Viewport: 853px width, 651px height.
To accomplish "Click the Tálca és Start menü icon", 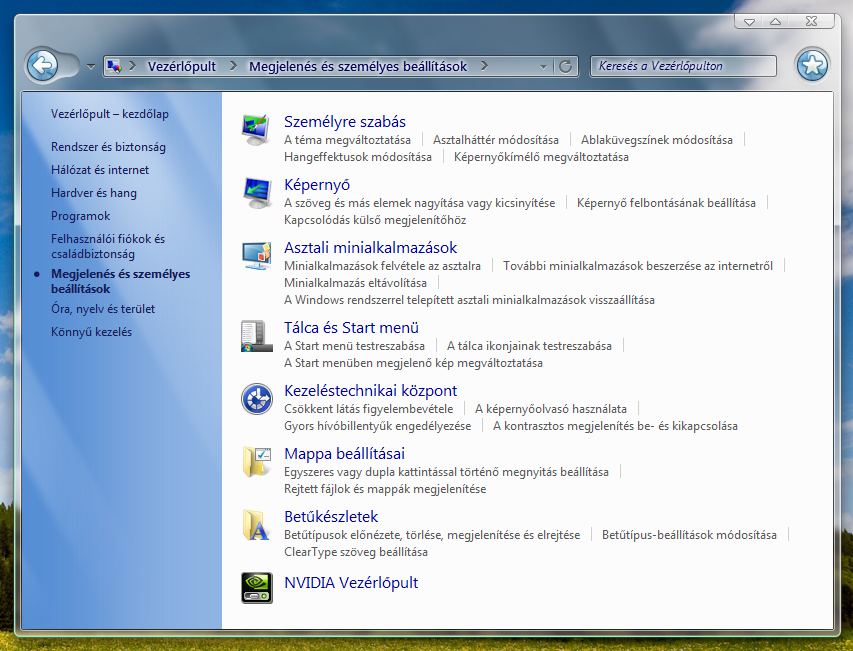I will (x=256, y=336).
